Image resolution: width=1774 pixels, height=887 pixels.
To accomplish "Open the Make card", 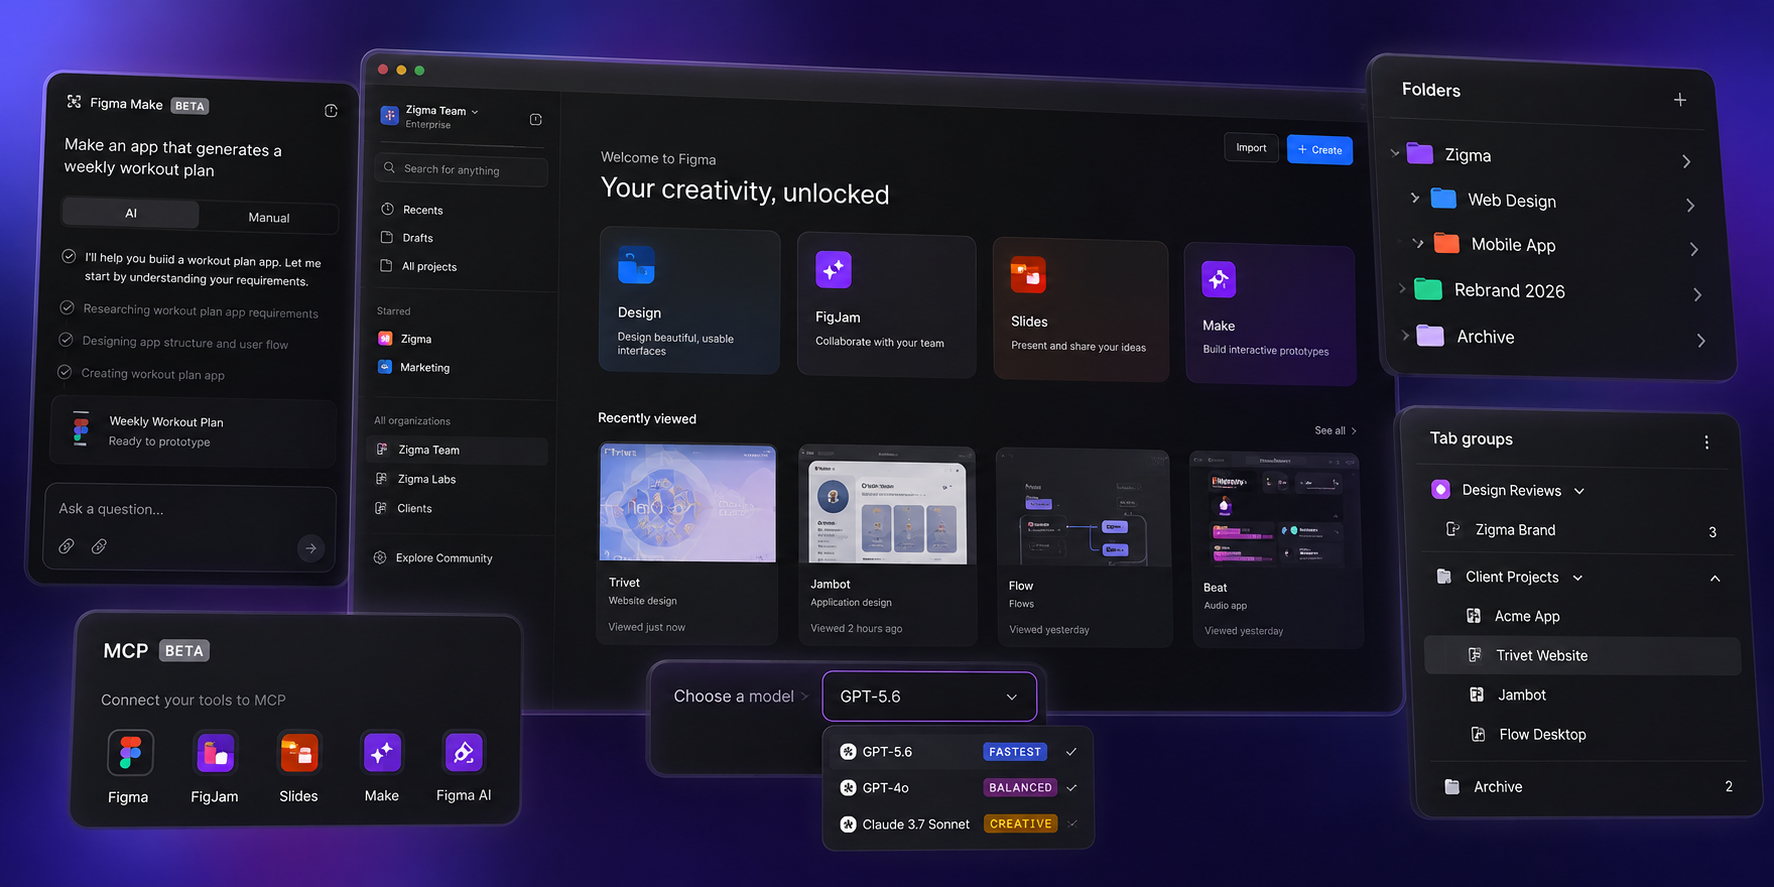I will pos(1270,315).
